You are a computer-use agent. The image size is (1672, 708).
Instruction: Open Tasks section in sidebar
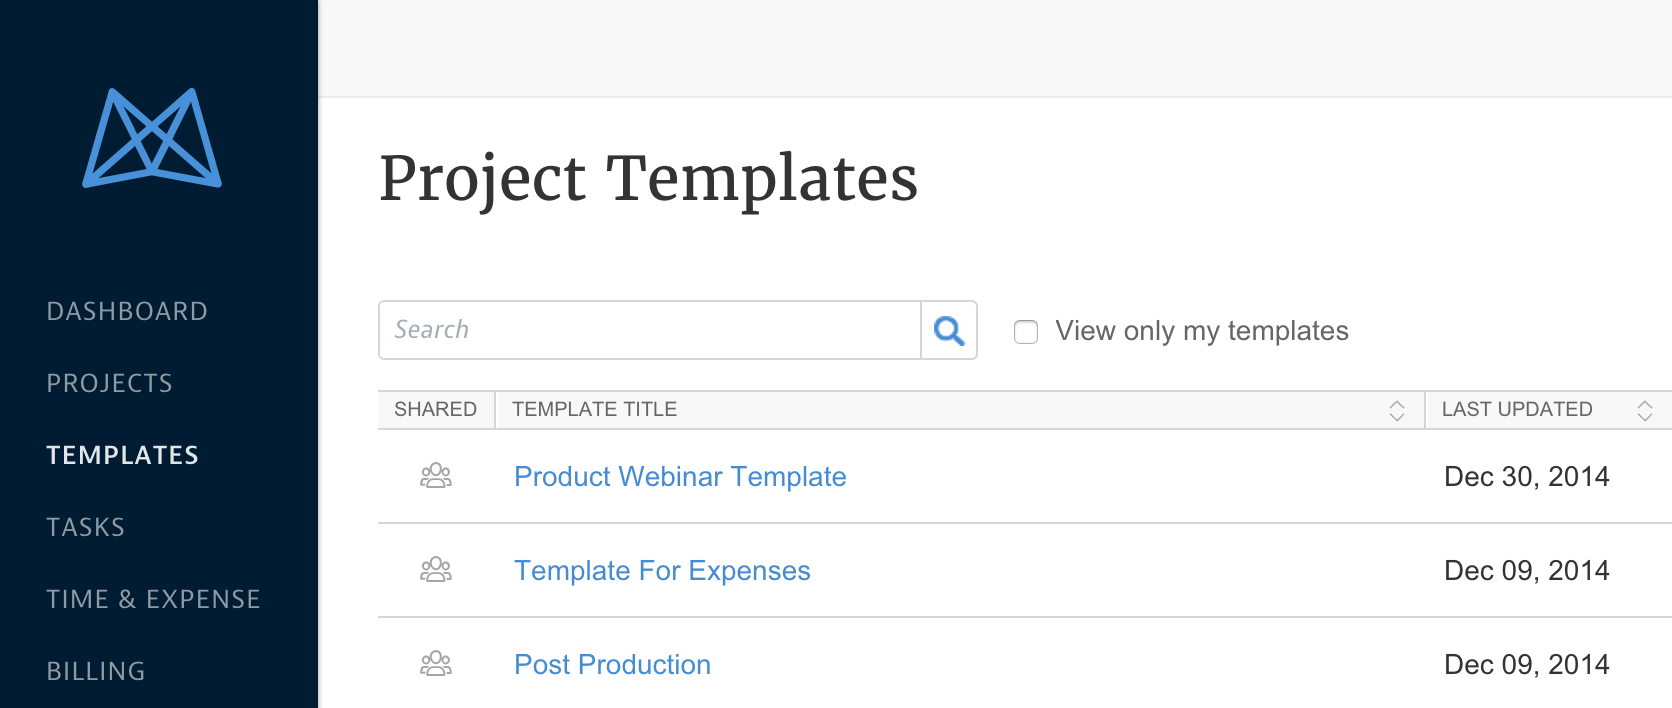point(86,527)
